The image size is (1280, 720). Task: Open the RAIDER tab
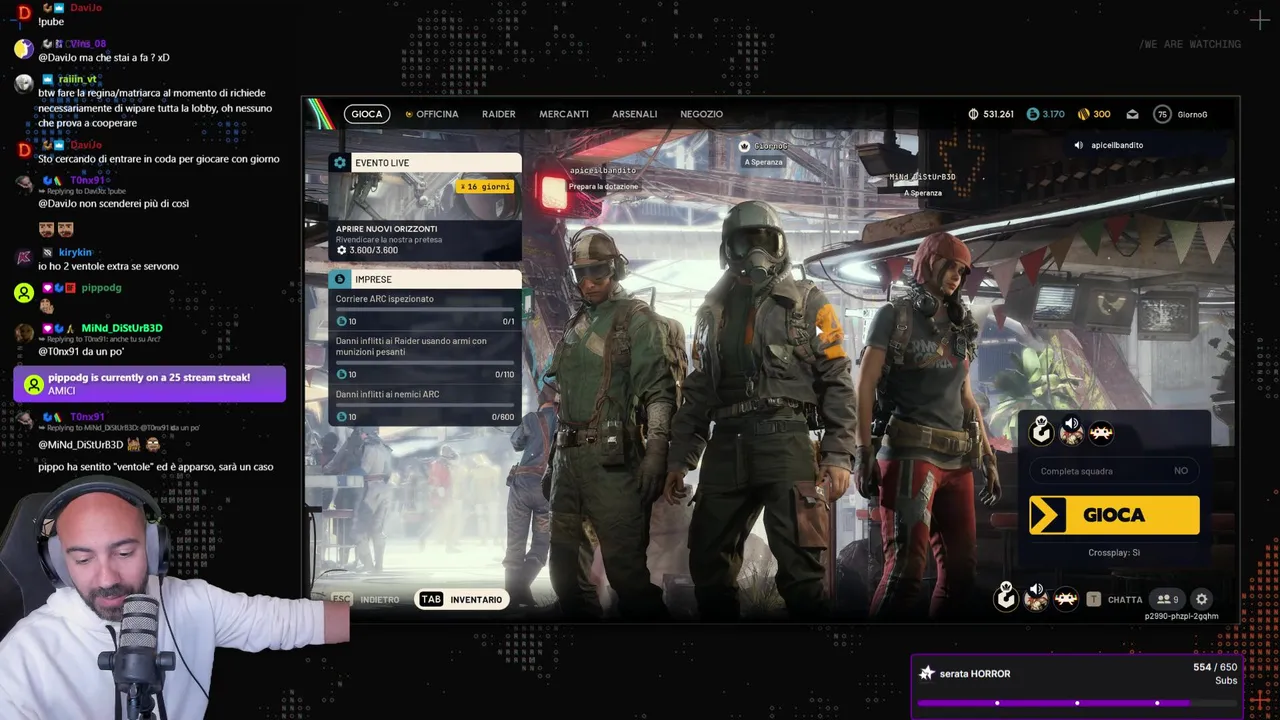[x=499, y=114]
